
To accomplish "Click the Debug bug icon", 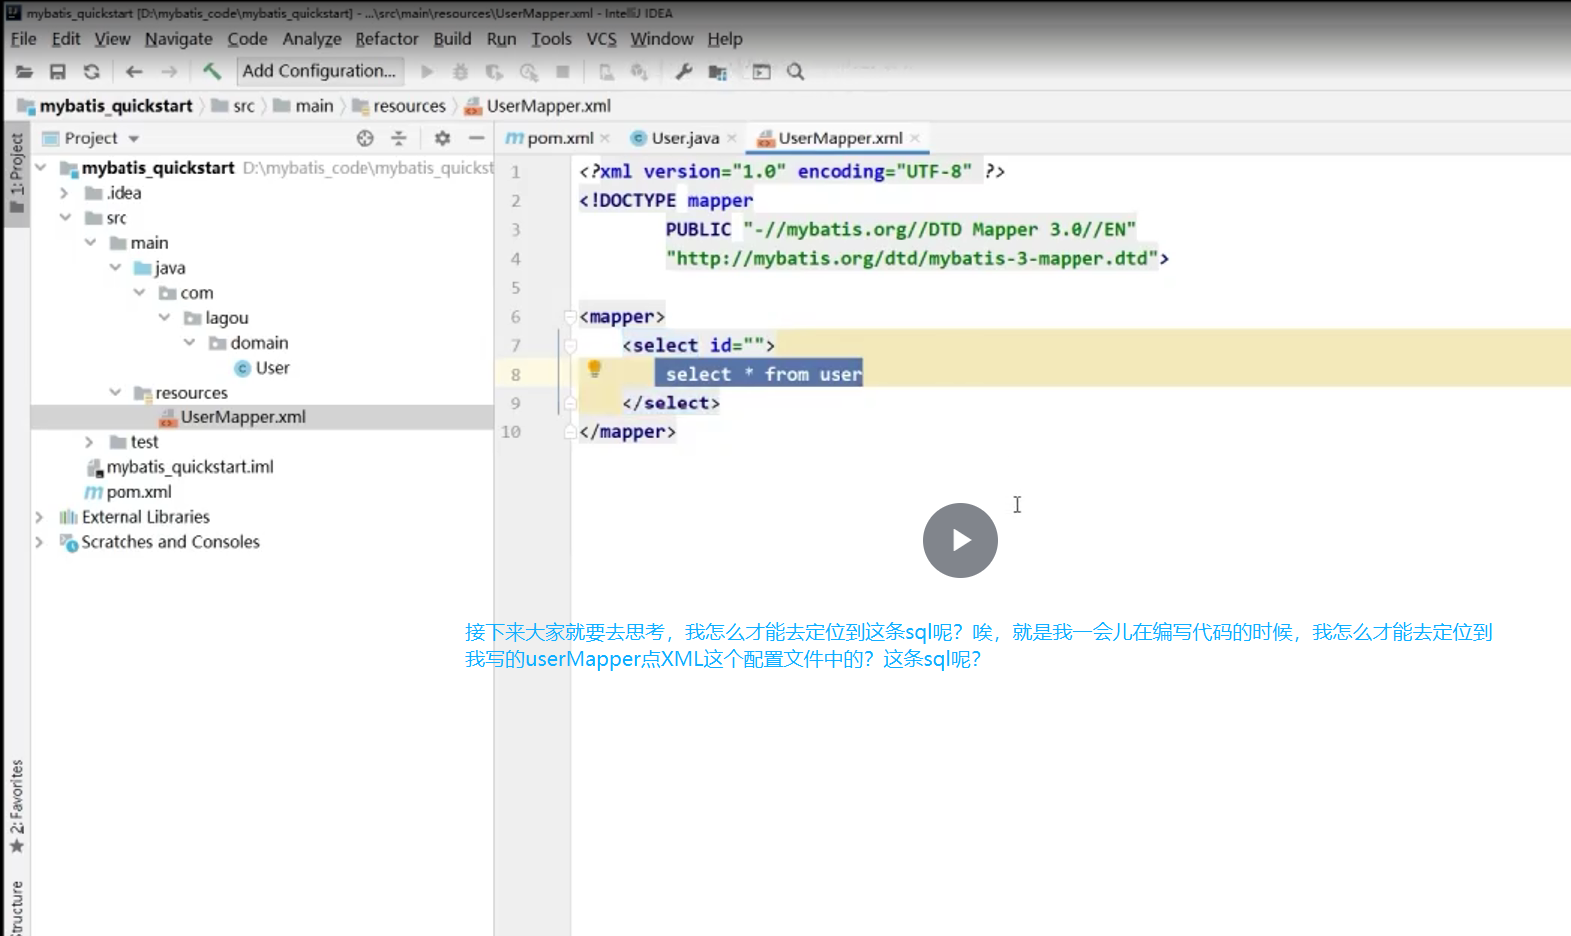I will [x=460, y=72].
